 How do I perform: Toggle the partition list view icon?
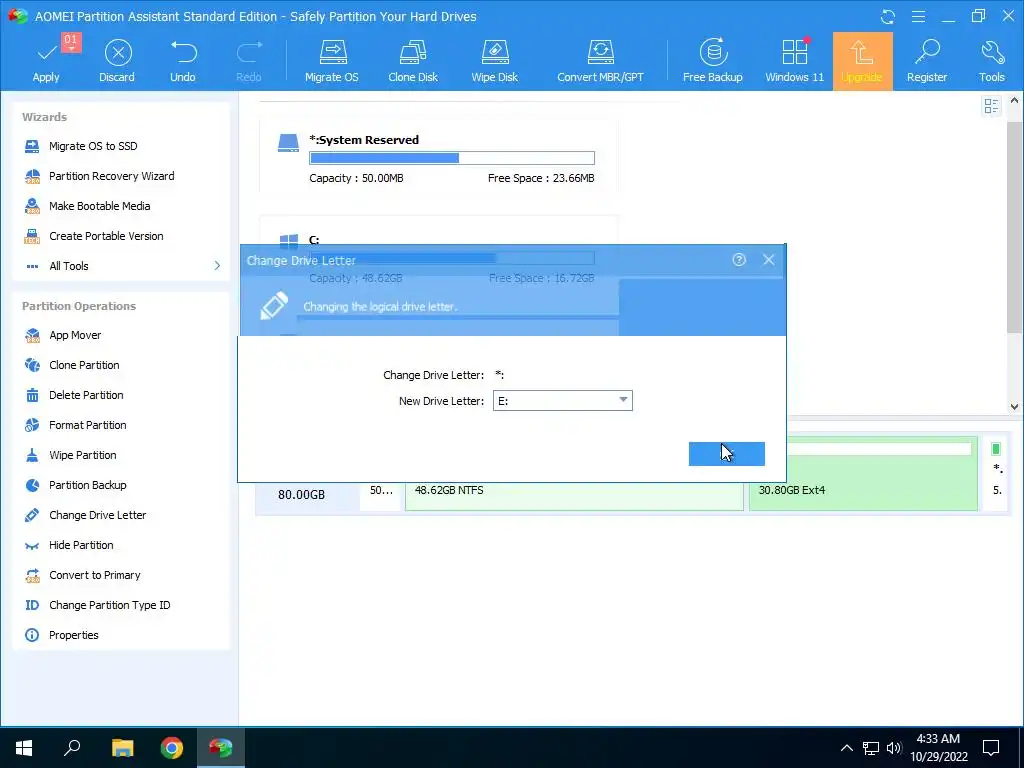tap(991, 106)
